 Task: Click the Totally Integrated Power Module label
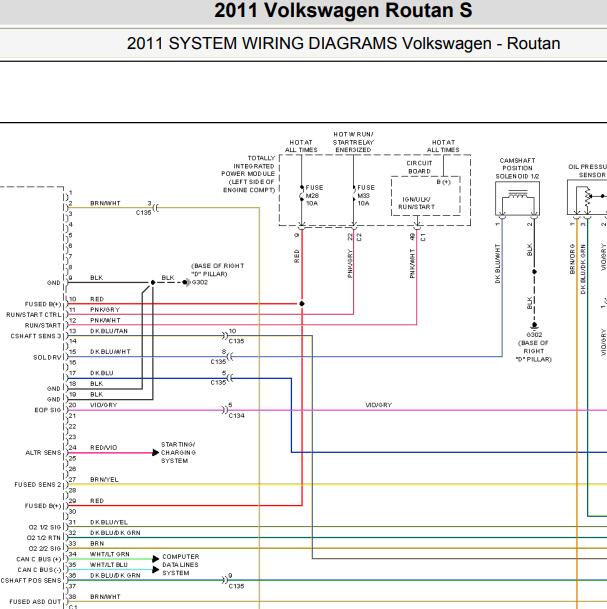249,174
